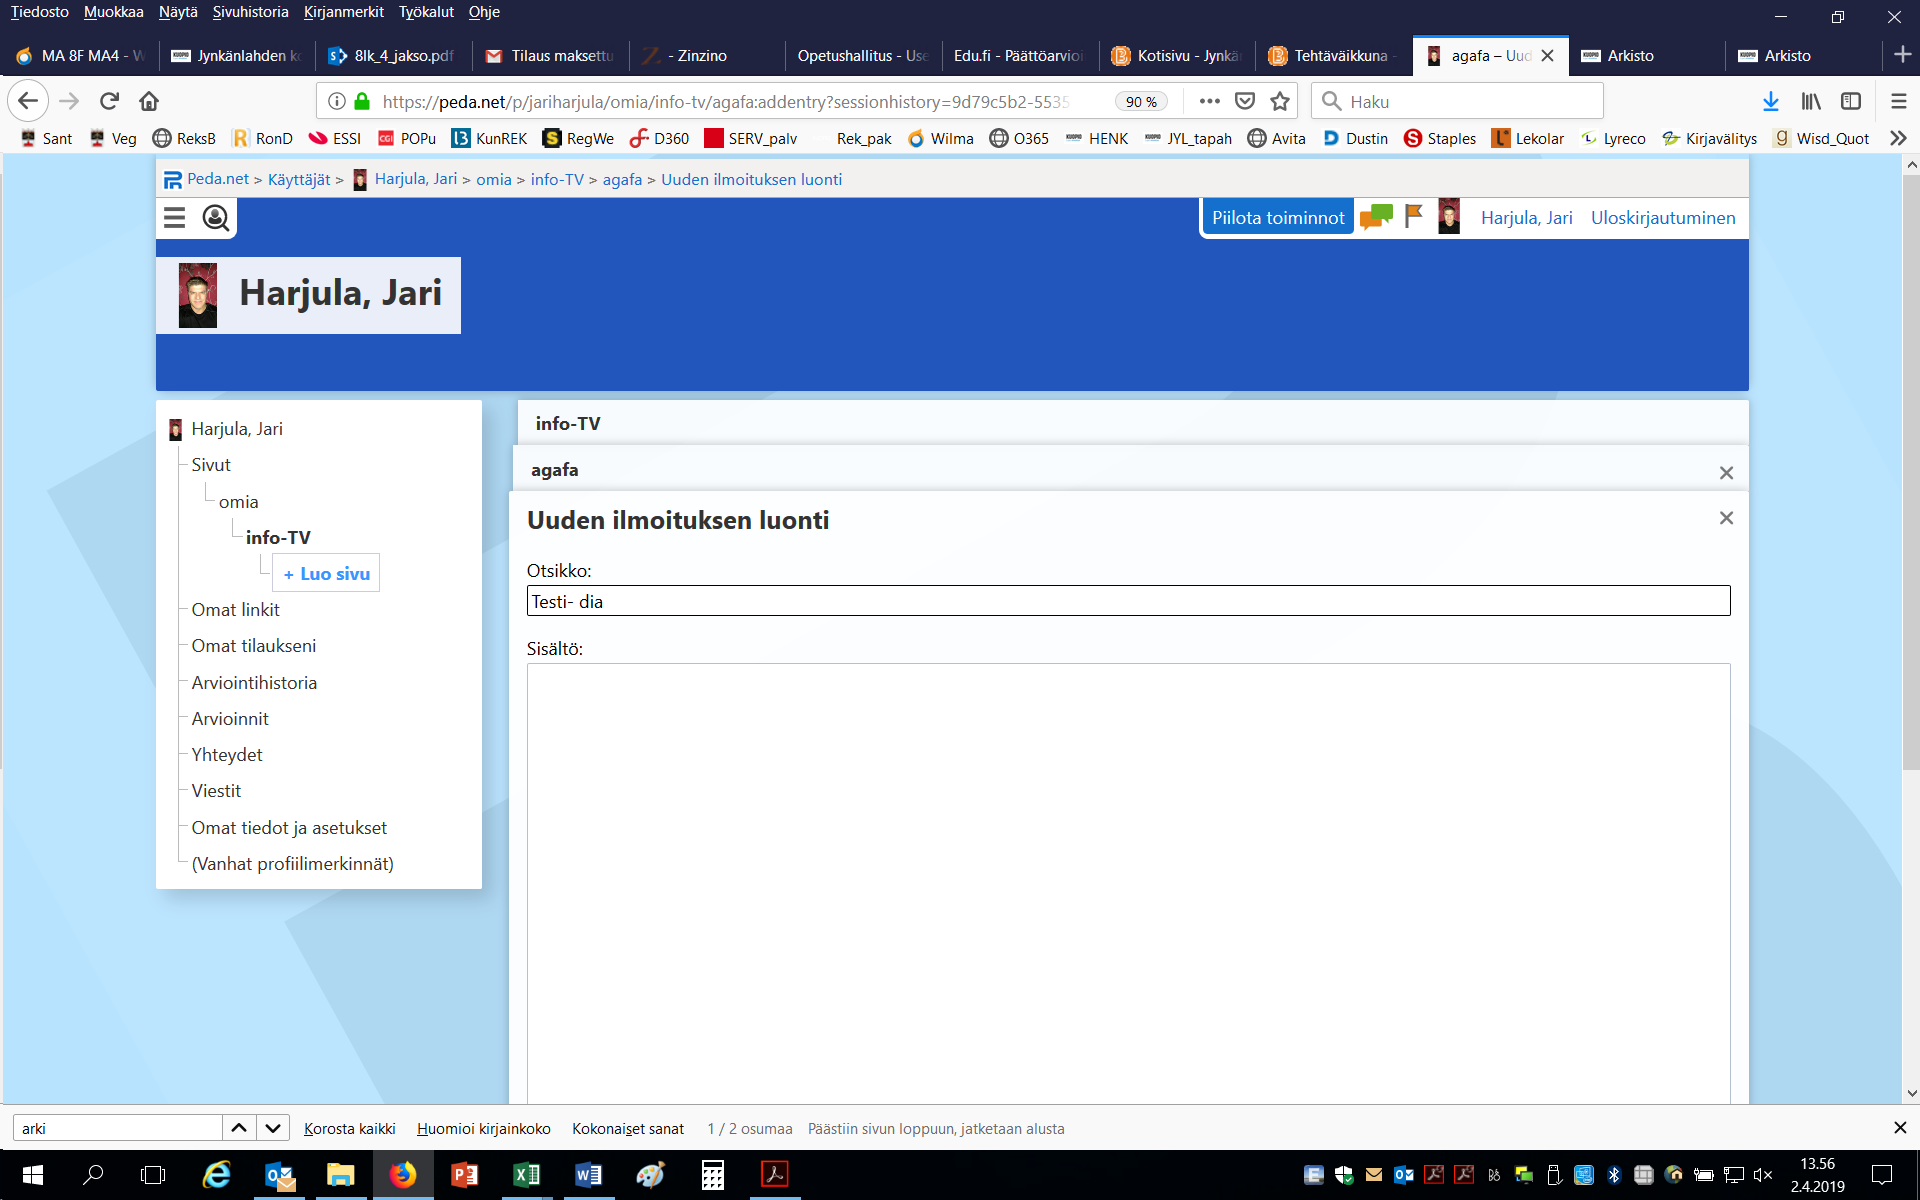Click the orange flag notification icon
The image size is (1920, 1200).
(x=1413, y=217)
